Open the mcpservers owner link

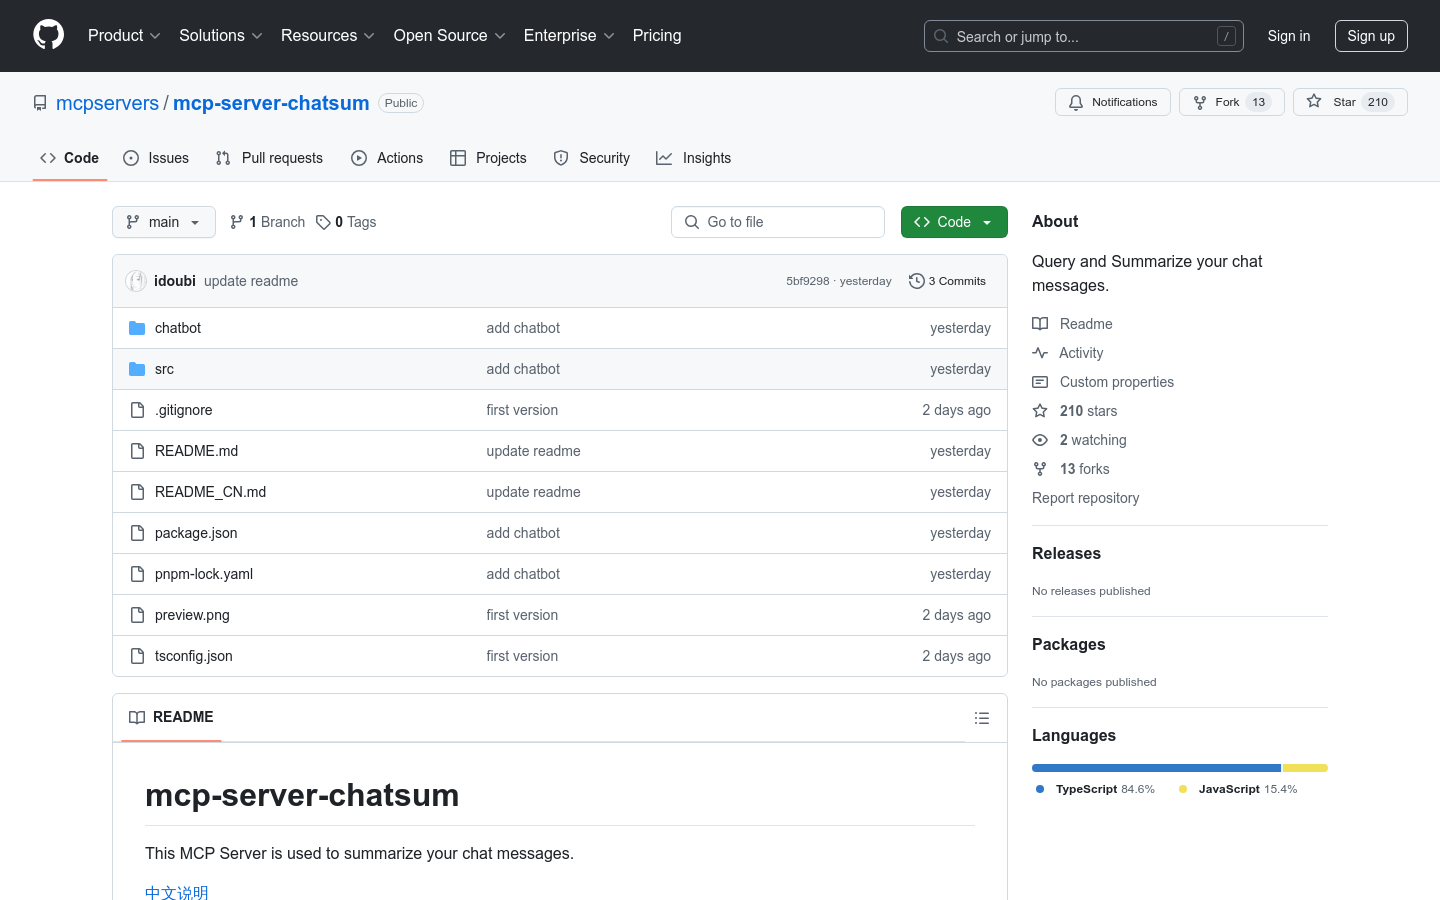point(107,103)
